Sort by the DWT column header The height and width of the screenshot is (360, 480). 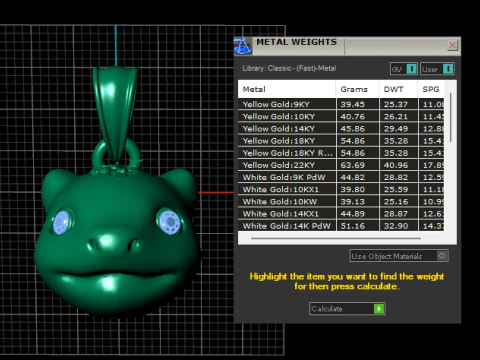tap(398, 89)
